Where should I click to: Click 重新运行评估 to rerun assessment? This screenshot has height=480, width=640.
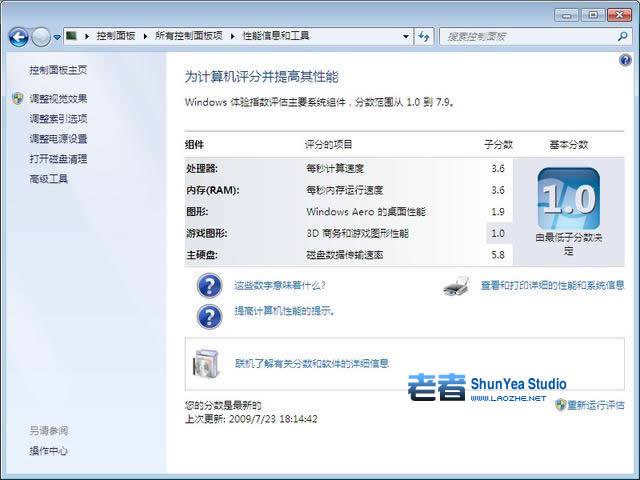pos(596,405)
